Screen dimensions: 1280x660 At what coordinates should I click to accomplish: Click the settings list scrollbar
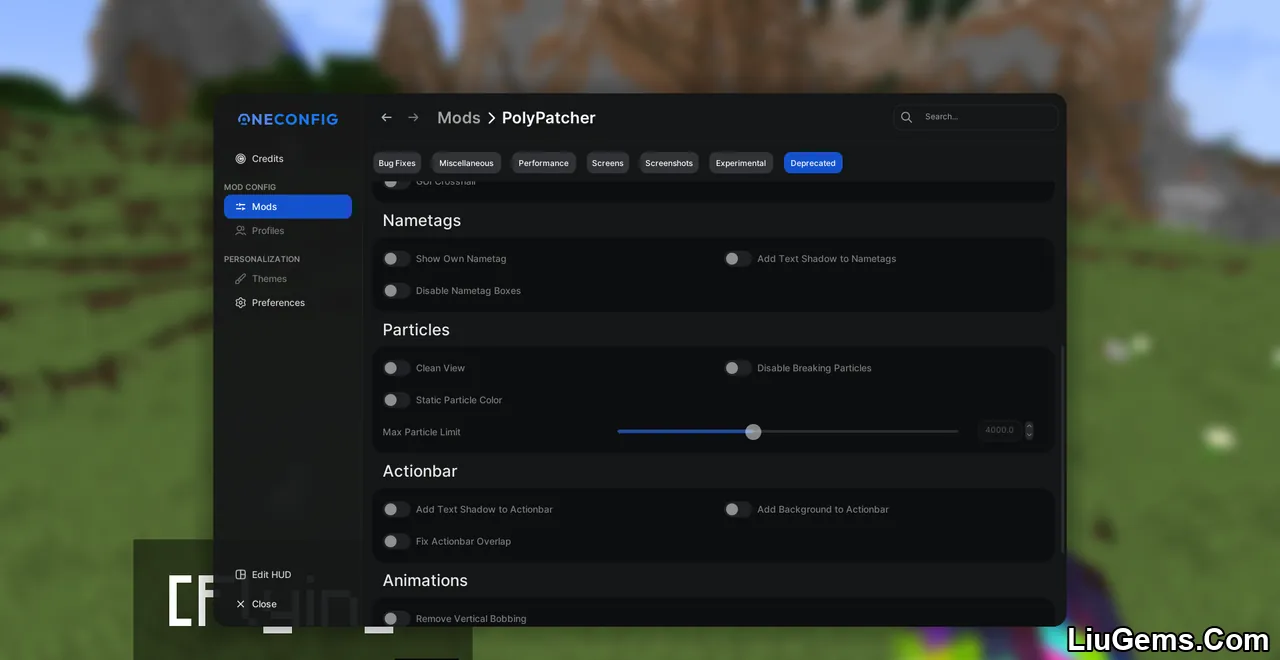1061,452
